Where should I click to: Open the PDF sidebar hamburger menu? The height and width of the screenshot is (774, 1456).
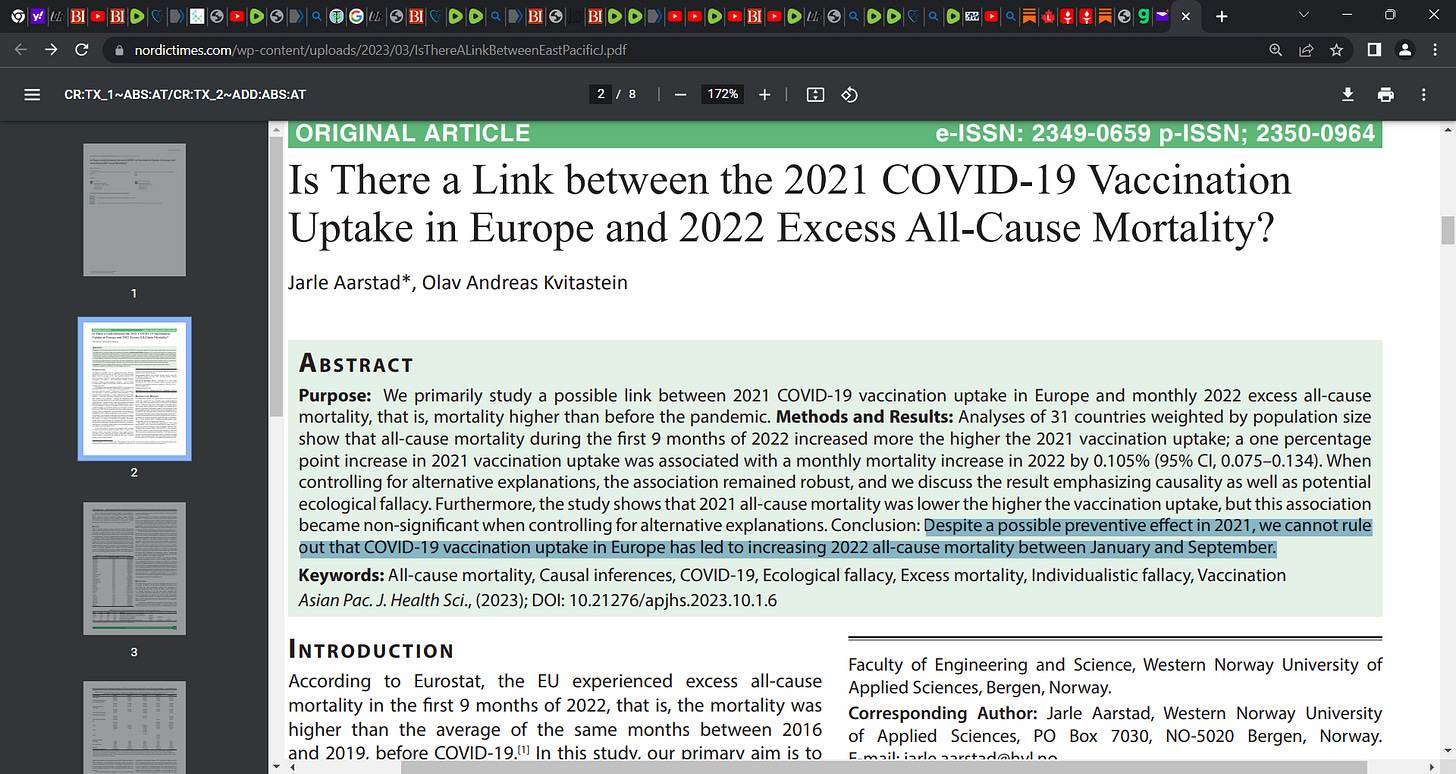tap(32, 94)
